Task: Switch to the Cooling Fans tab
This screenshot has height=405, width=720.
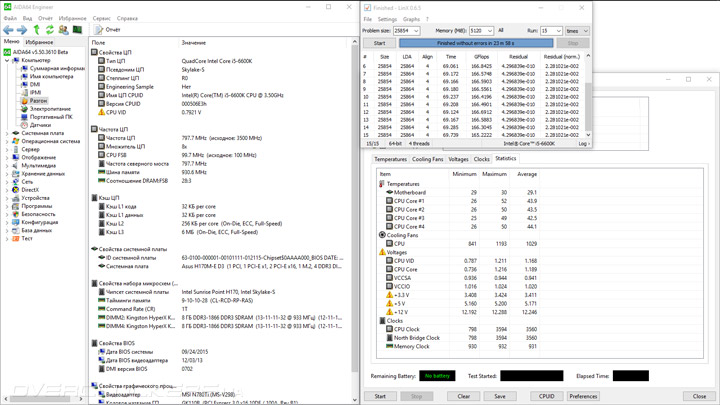Action: (427, 159)
